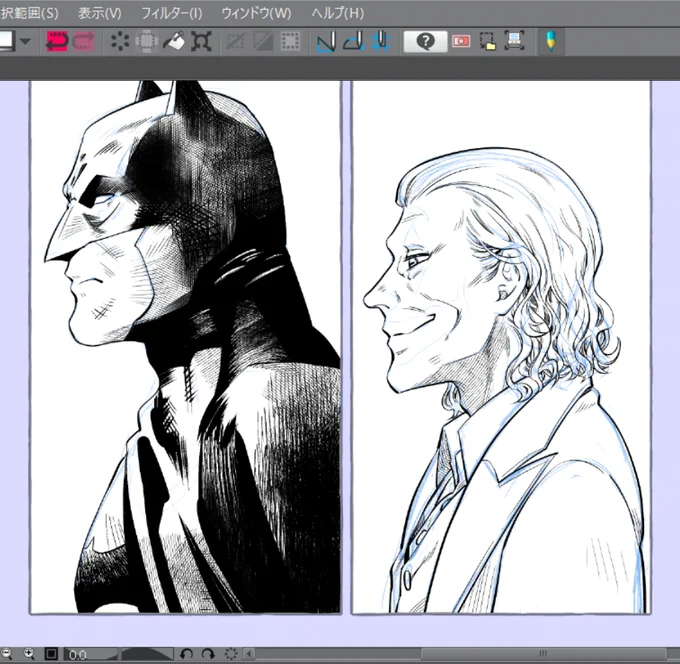Open the ヘルプ(H) menu
The width and height of the screenshot is (680, 664).
(338, 13)
